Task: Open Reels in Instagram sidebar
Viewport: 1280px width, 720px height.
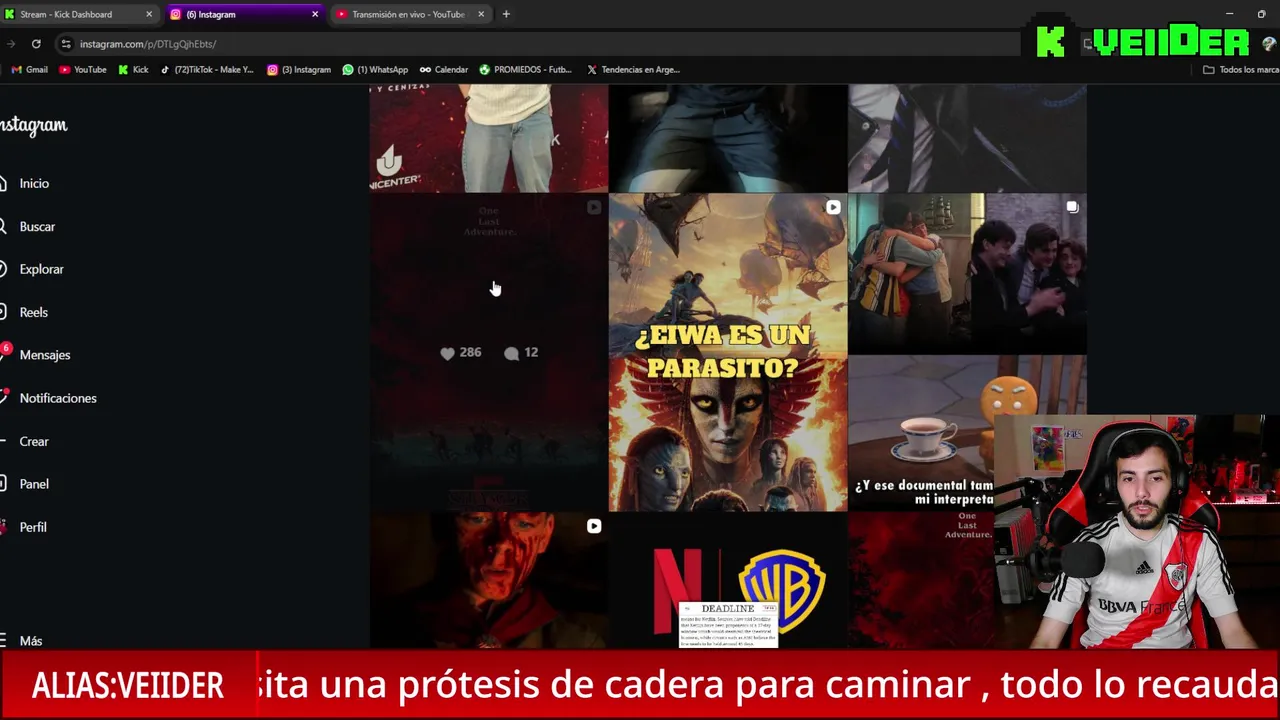Action: (33, 312)
